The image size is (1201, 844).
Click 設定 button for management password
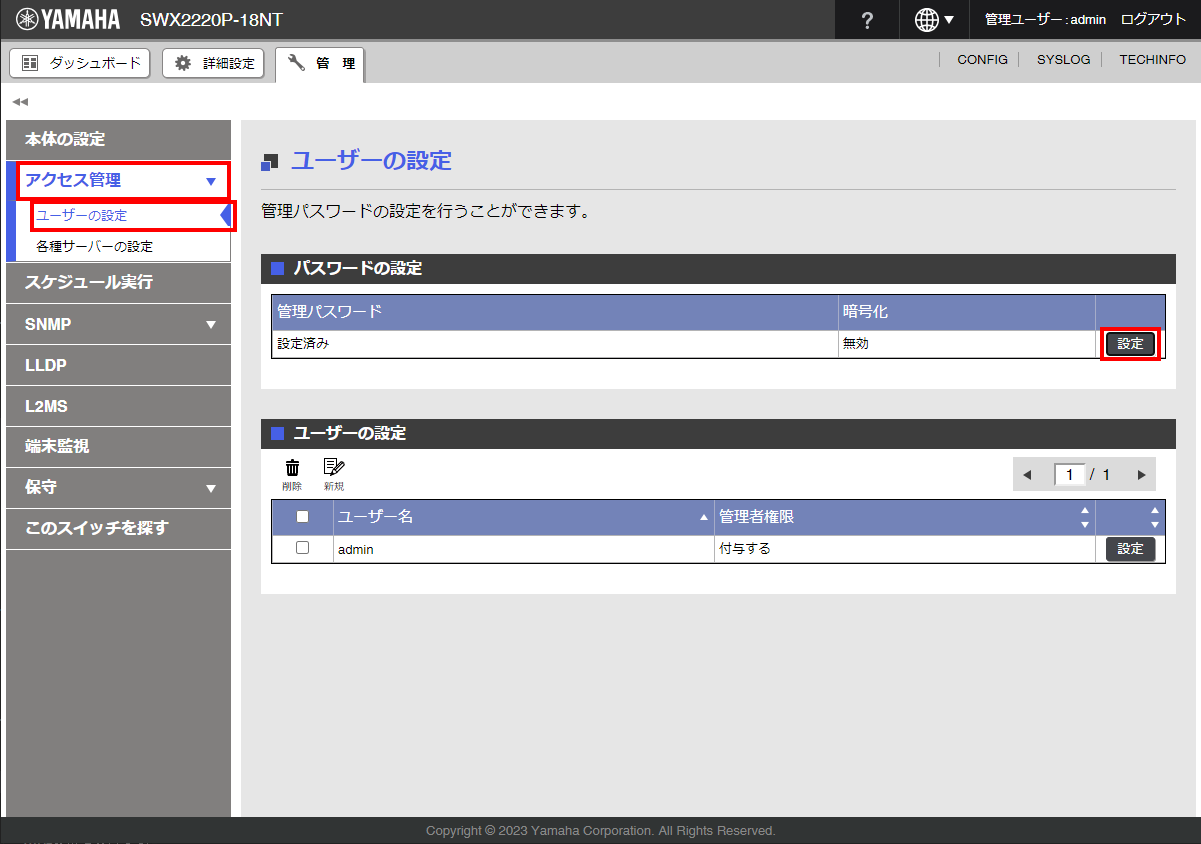1130,344
